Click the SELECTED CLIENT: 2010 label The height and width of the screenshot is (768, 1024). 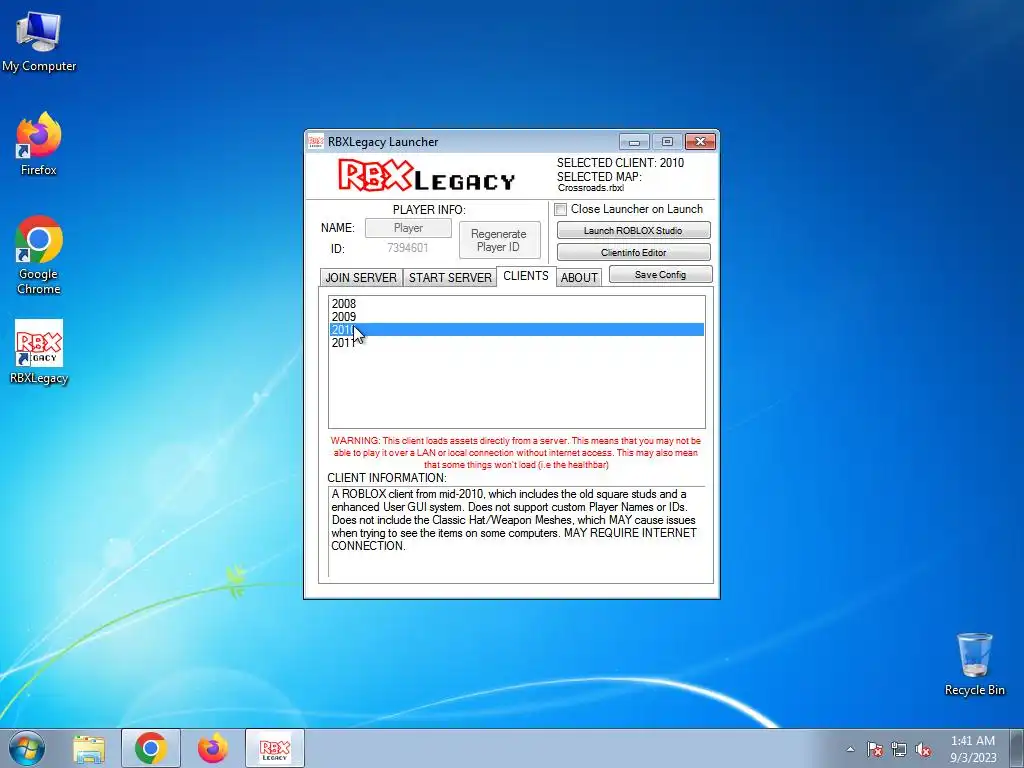620,163
